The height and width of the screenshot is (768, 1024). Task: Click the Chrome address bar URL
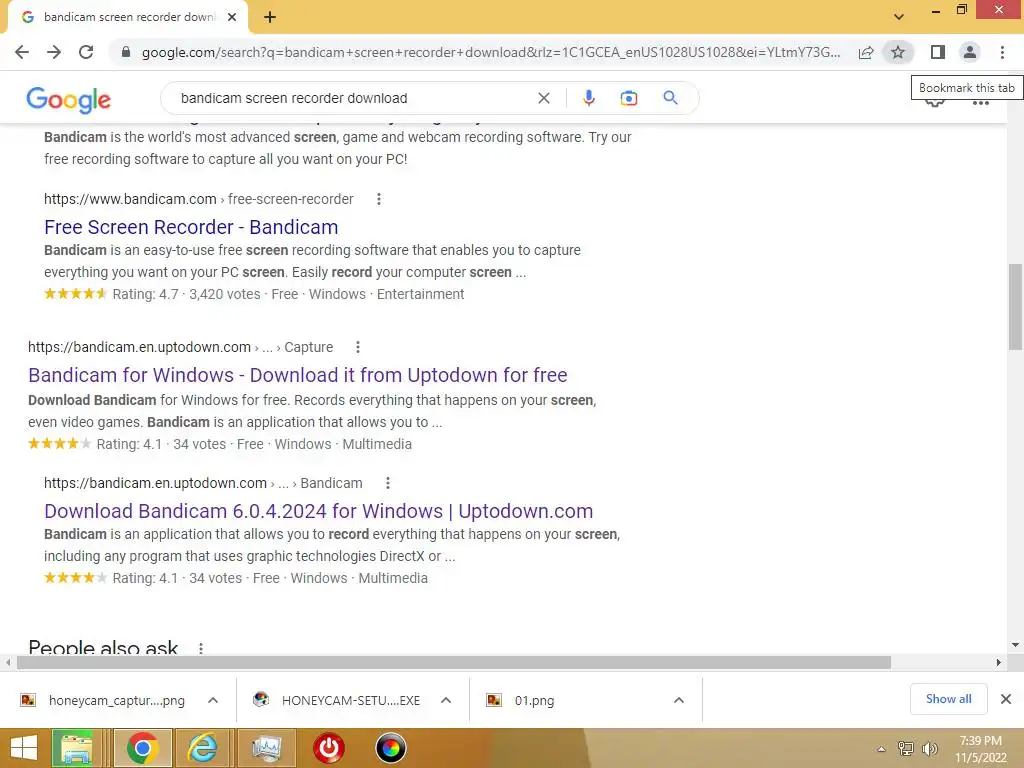(491, 52)
